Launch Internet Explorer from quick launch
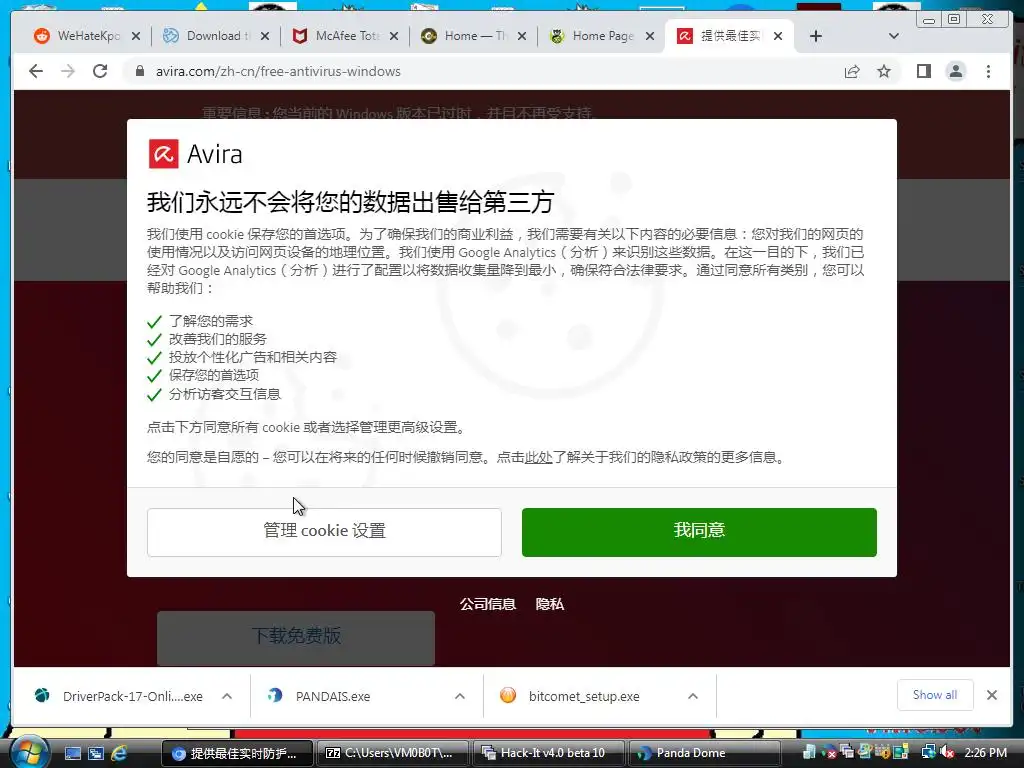This screenshot has width=1024, height=768. coord(119,753)
